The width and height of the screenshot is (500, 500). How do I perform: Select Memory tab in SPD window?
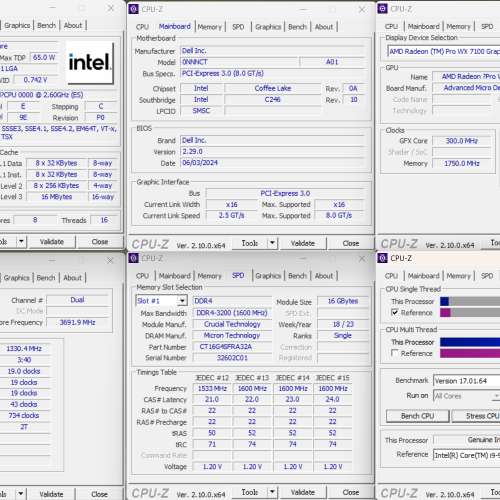210,276
